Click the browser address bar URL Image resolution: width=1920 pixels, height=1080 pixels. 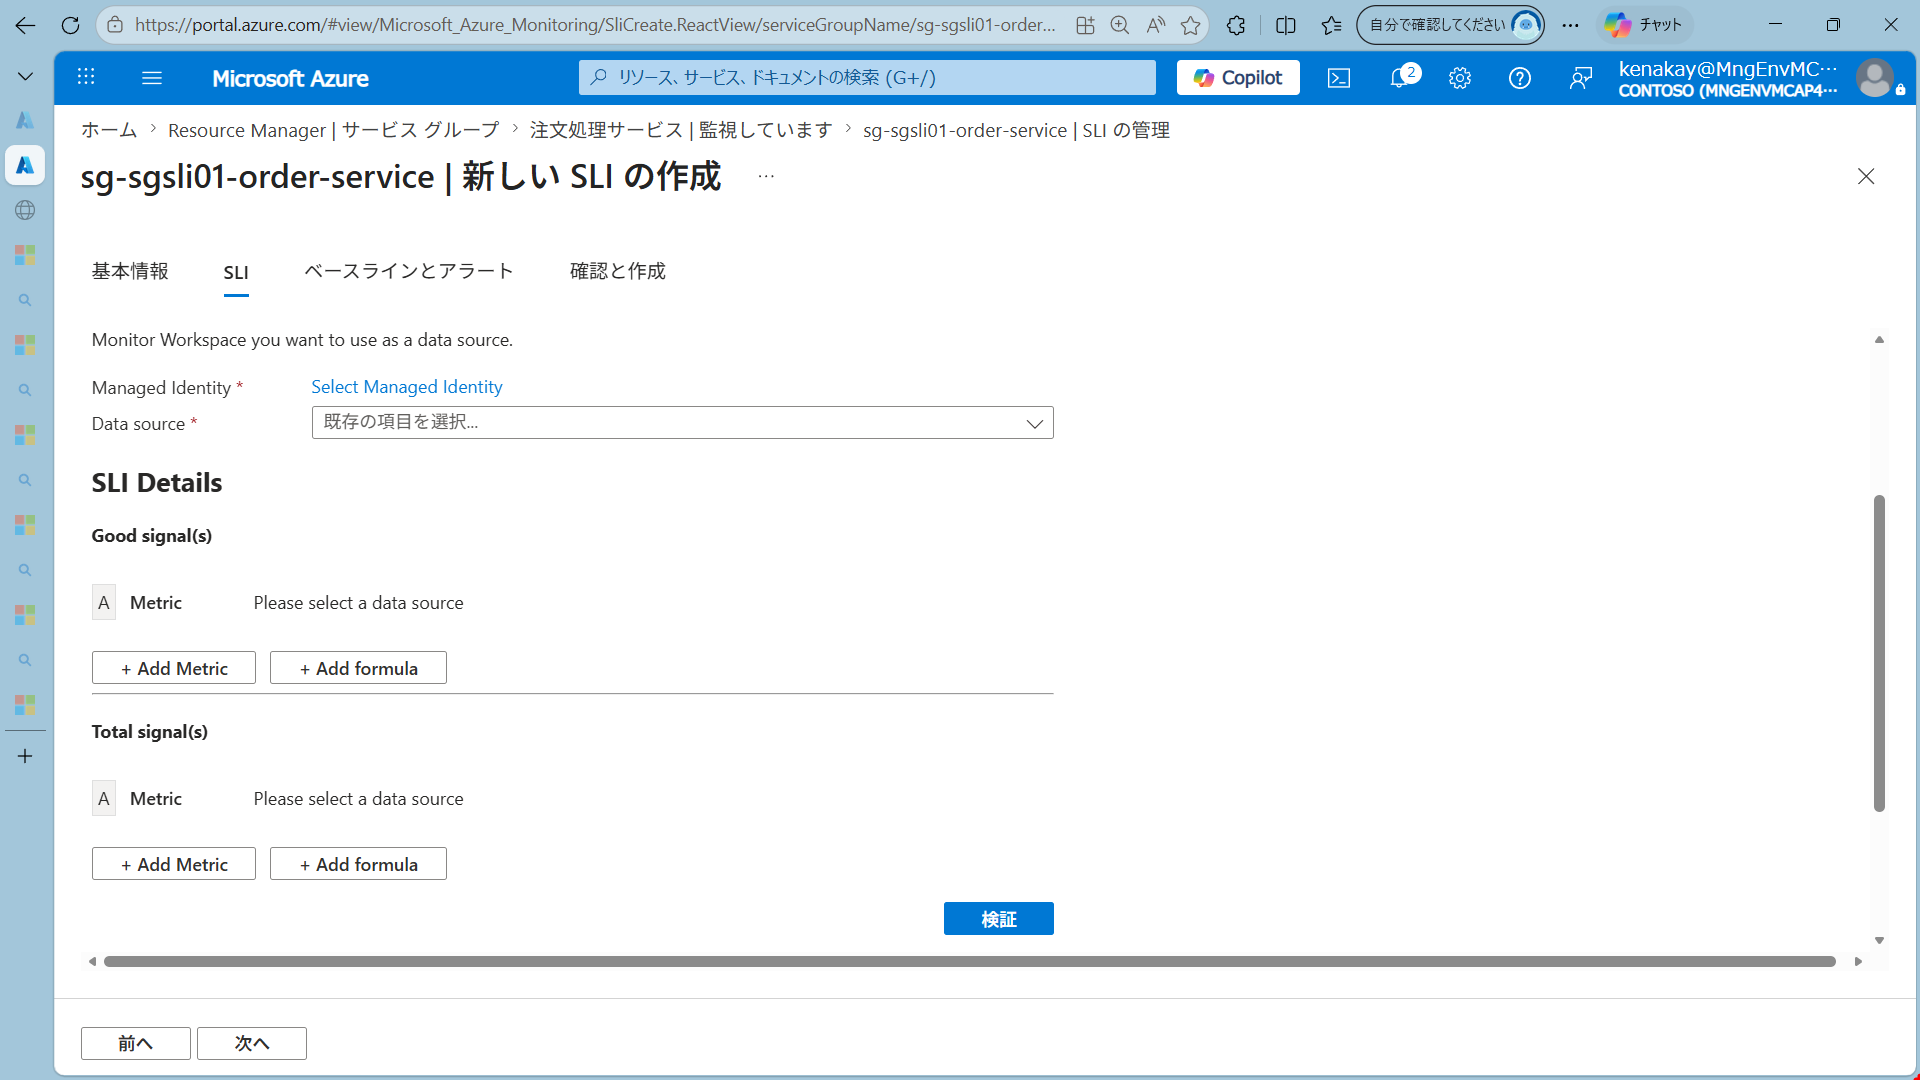[x=595, y=25]
